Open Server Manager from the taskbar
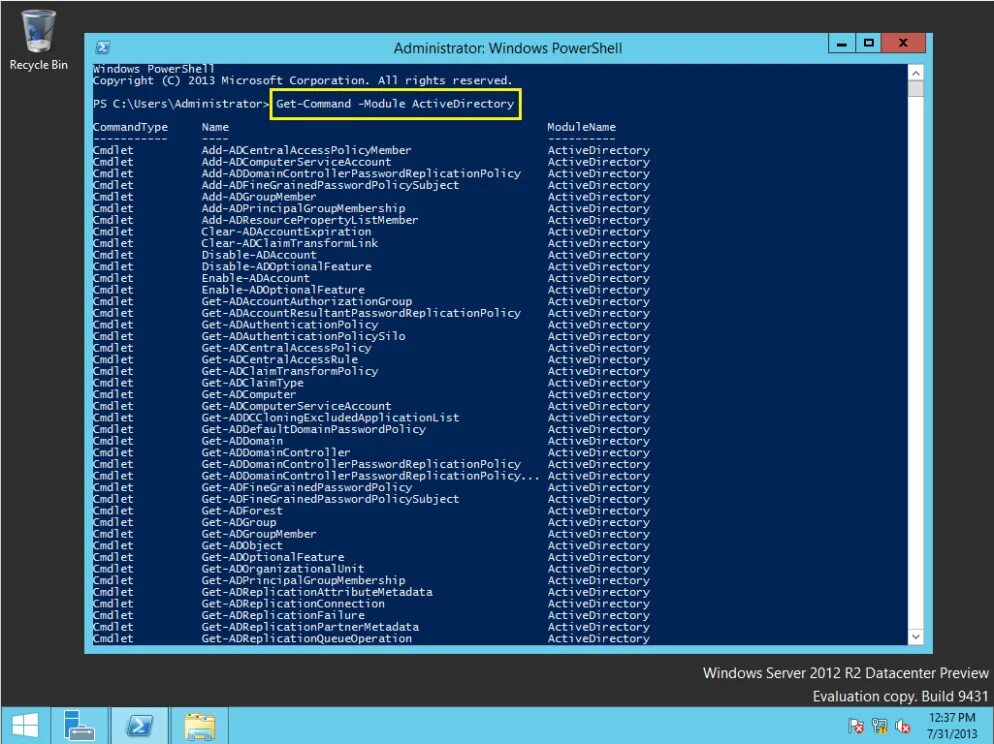 tap(79, 726)
